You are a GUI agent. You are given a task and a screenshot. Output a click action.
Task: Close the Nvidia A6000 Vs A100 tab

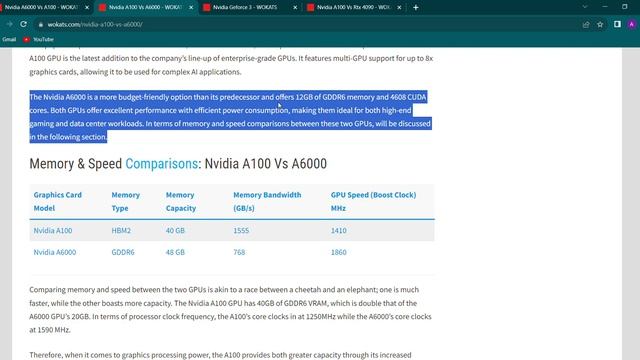click(x=87, y=7)
